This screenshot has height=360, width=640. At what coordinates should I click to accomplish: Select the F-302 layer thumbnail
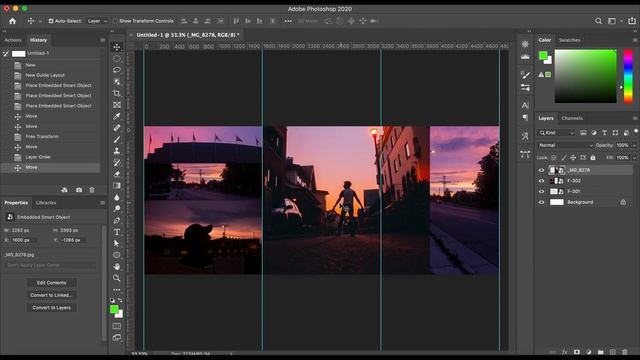pos(557,181)
